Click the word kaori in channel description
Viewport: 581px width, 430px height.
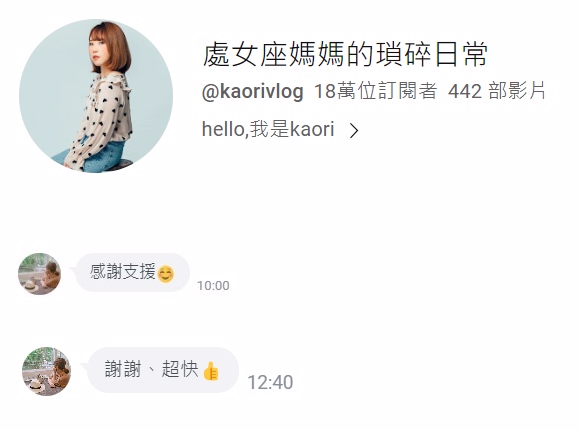(x=312, y=129)
